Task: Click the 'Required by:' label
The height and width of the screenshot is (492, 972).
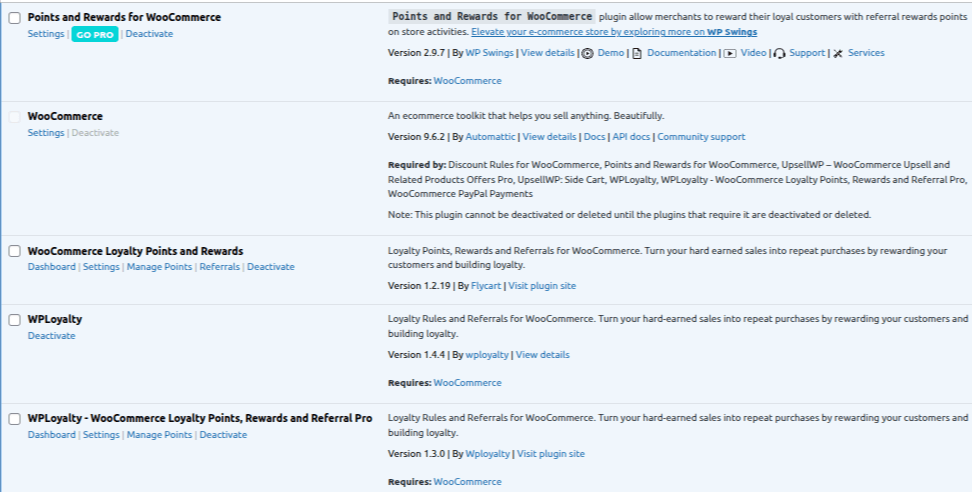Action: click(417, 165)
